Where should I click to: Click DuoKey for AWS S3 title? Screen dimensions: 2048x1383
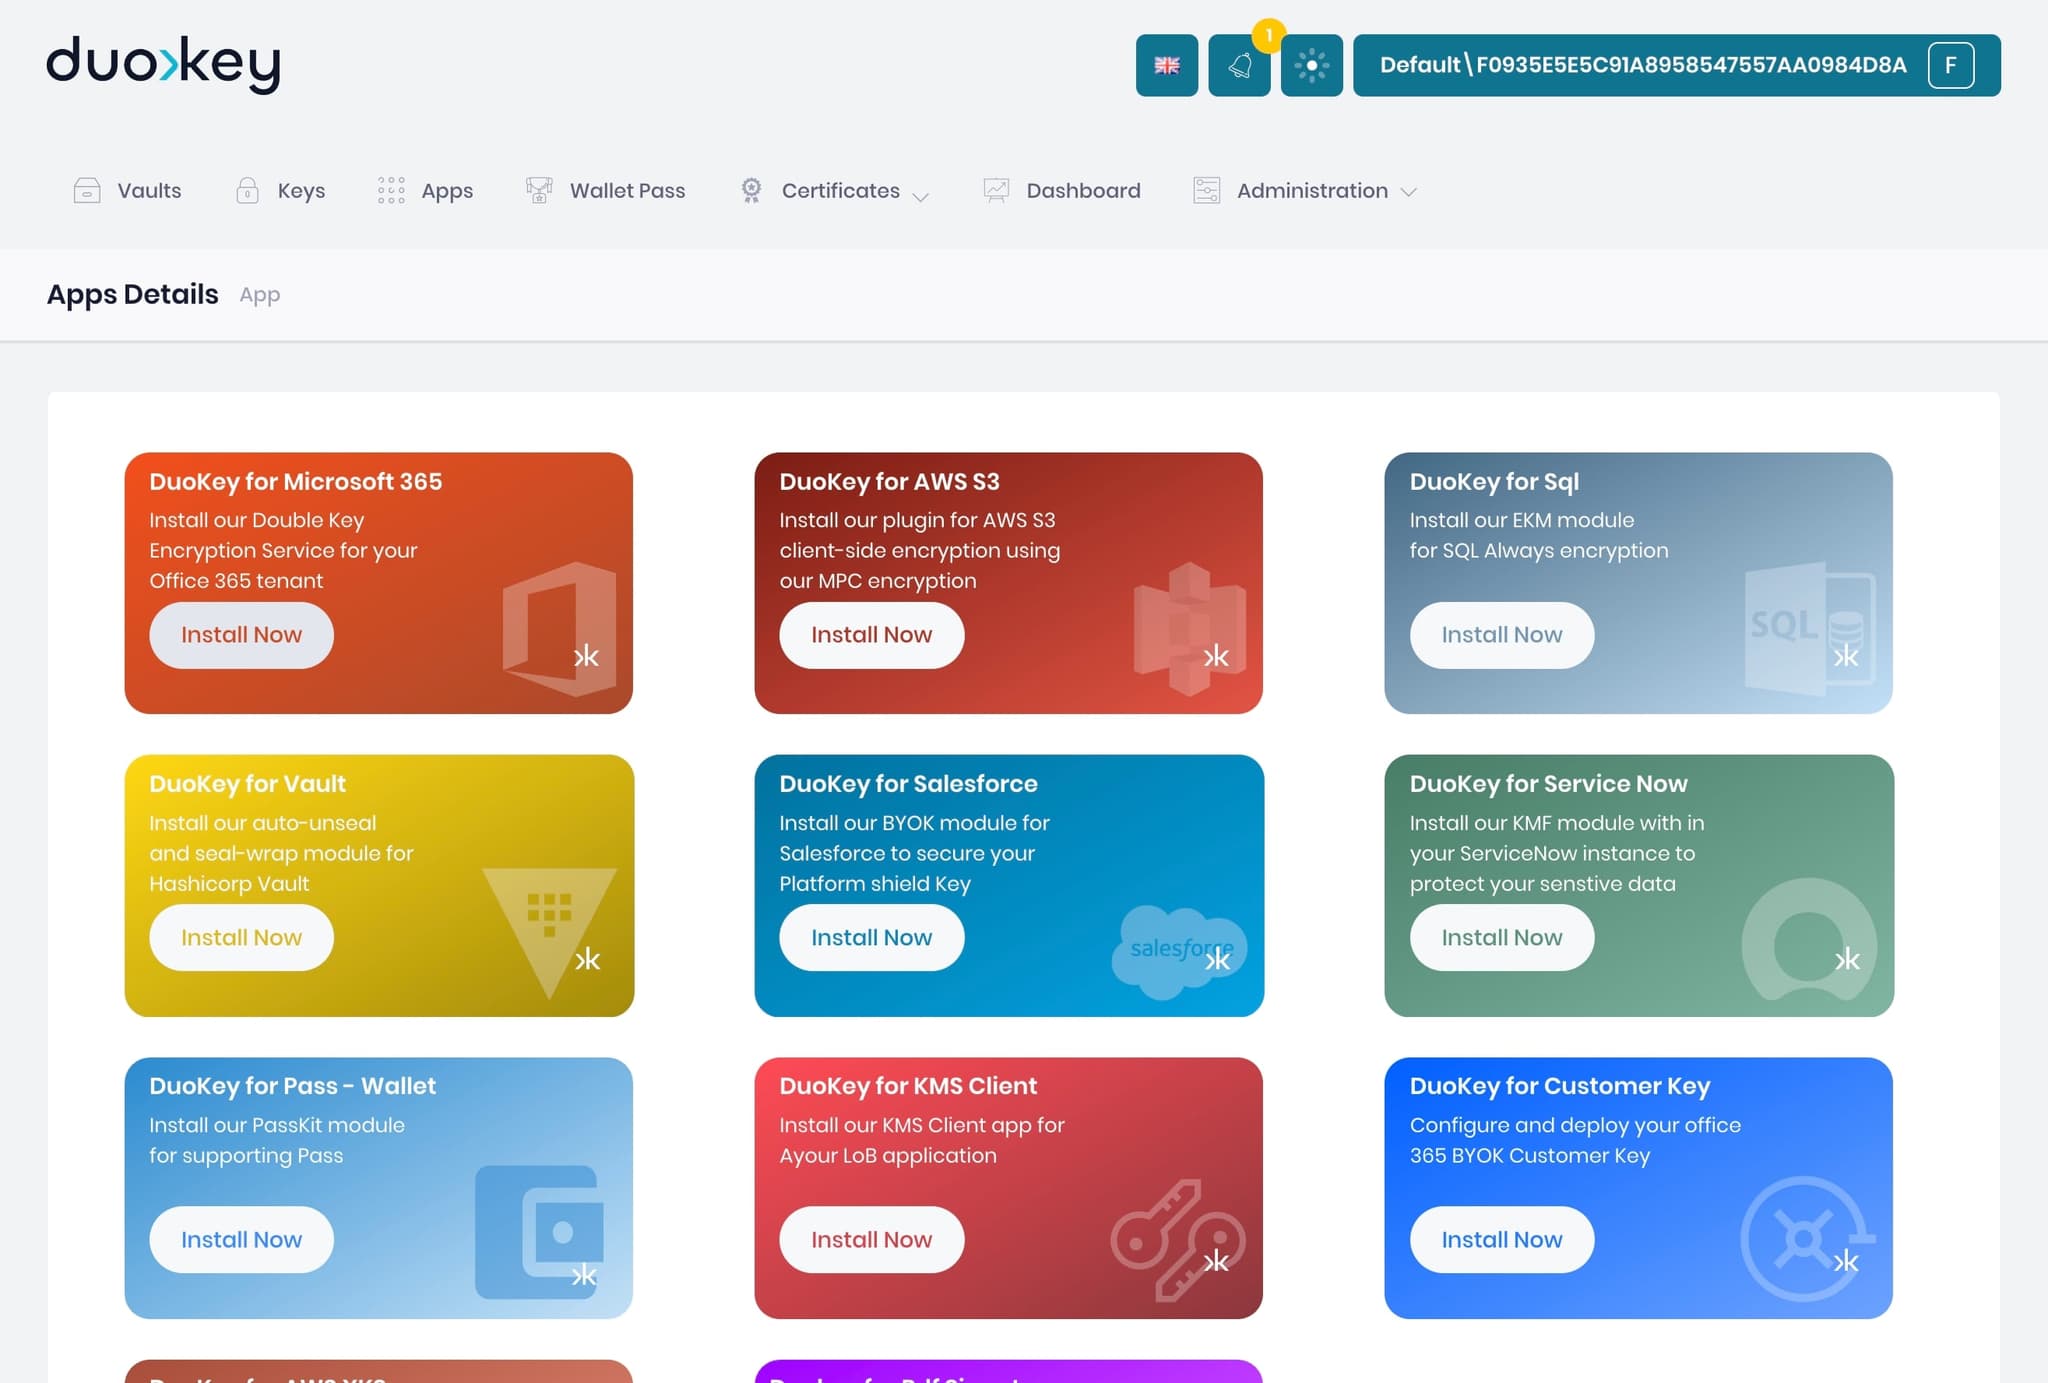pos(889,481)
